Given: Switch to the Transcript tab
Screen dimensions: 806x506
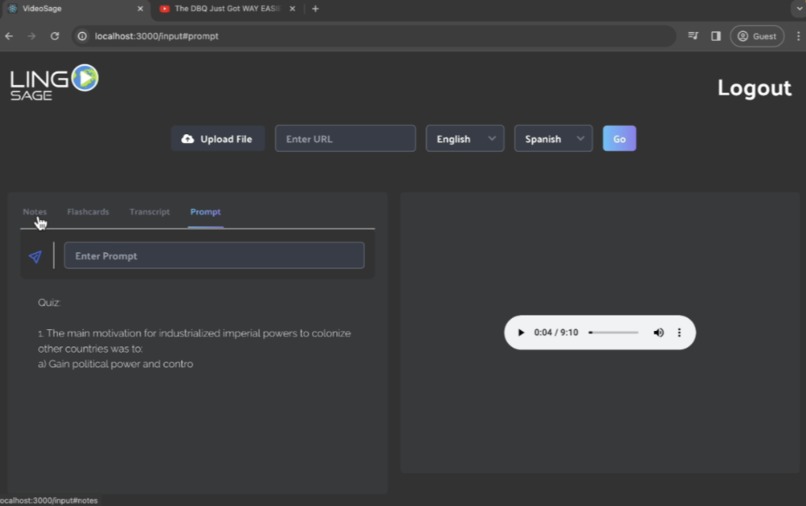Looking at the screenshot, I should 150,212.
